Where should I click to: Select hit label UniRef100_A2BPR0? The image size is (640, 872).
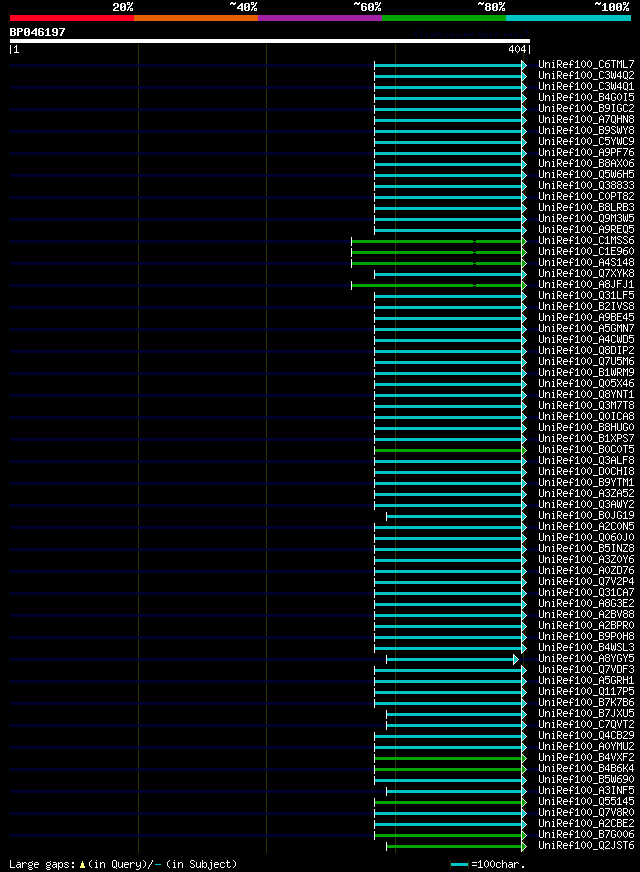(586, 626)
